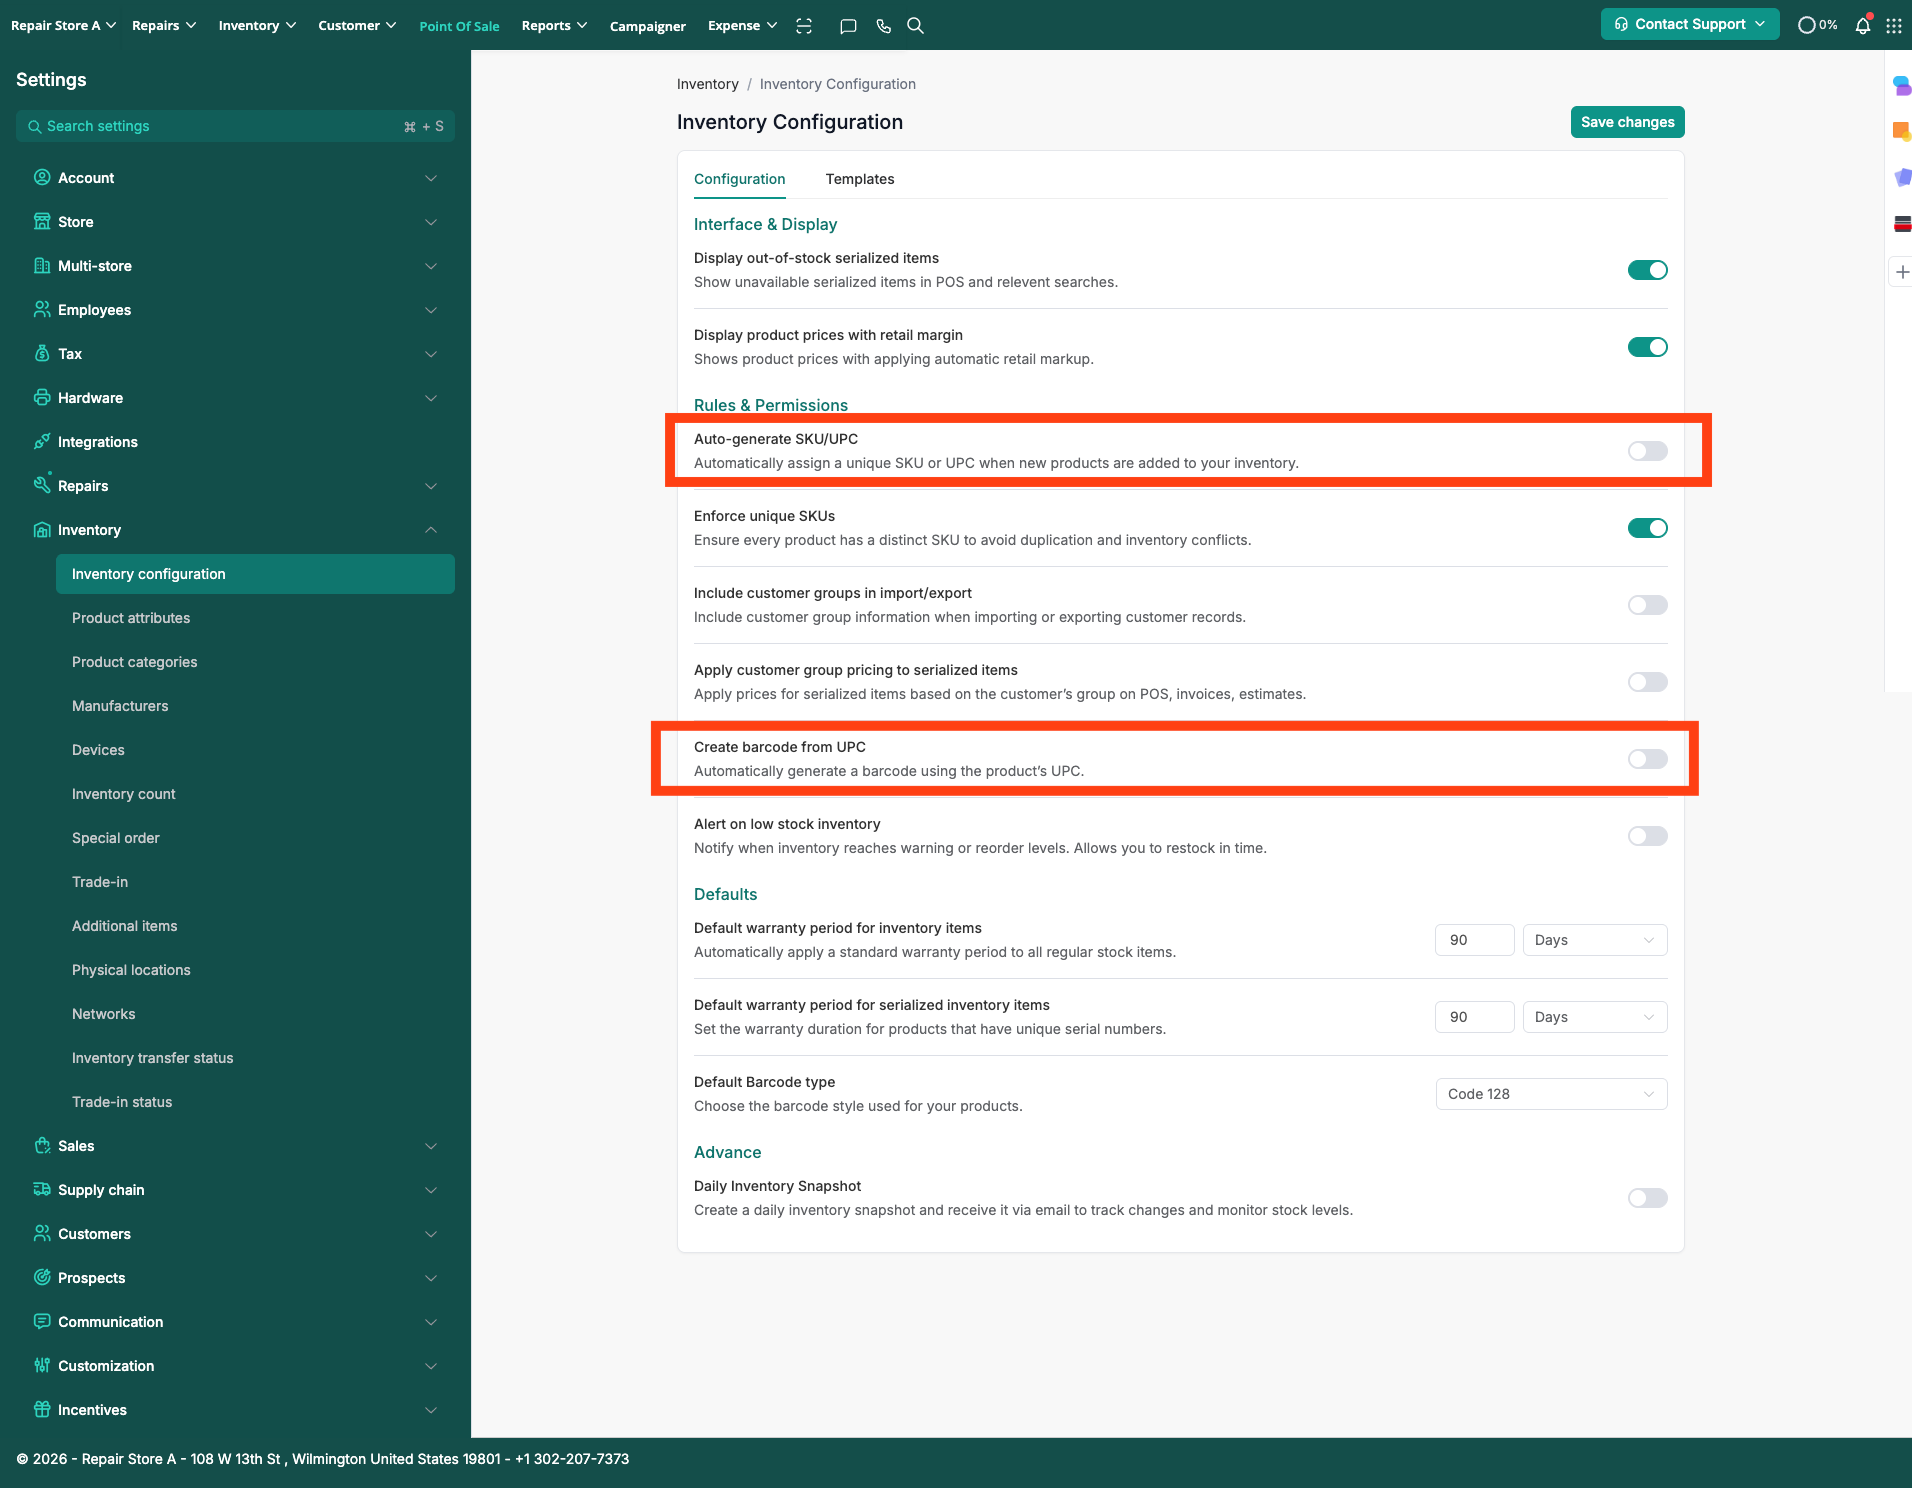Enable Create barcode from UPC toggle
Image resolution: width=1912 pixels, height=1488 pixels.
pos(1647,759)
